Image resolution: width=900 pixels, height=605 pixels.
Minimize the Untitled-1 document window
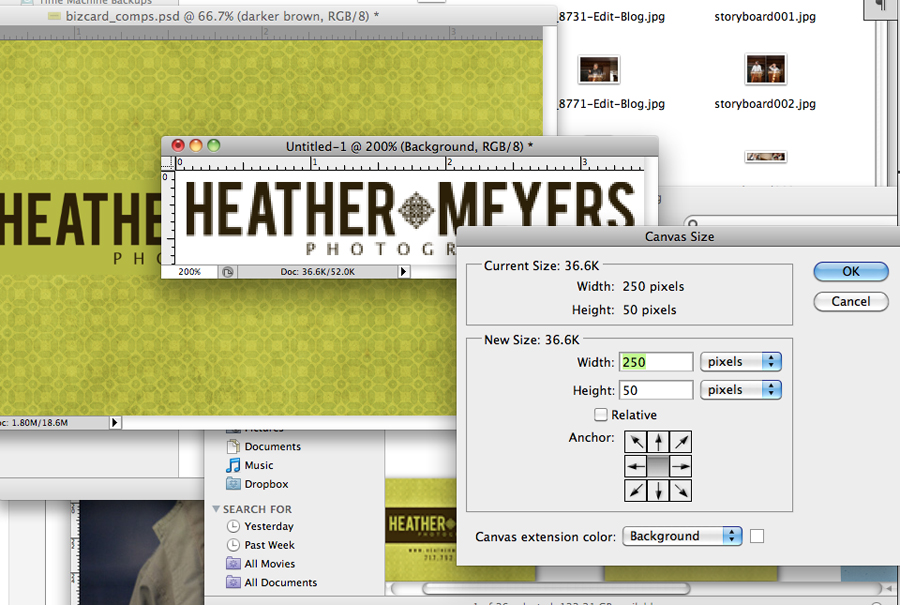[x=196, y=146]
